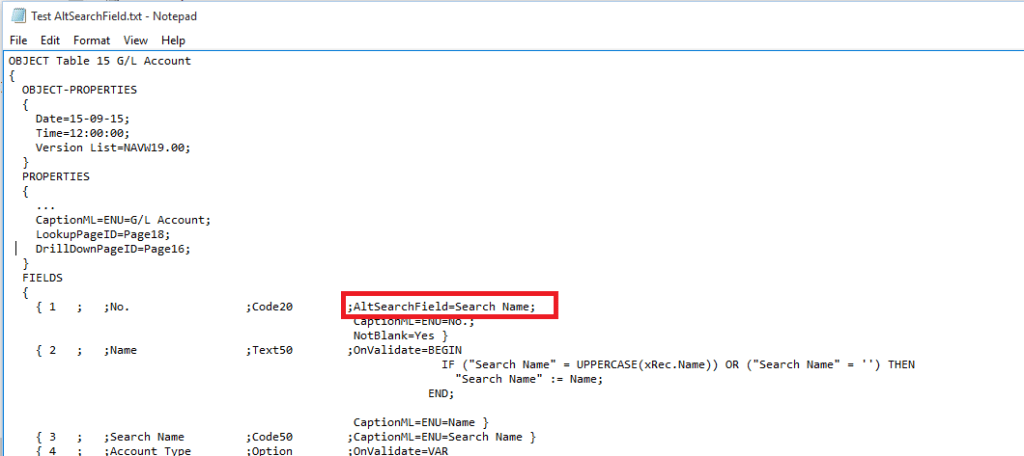Open the Edit menu

coord(50,40)
